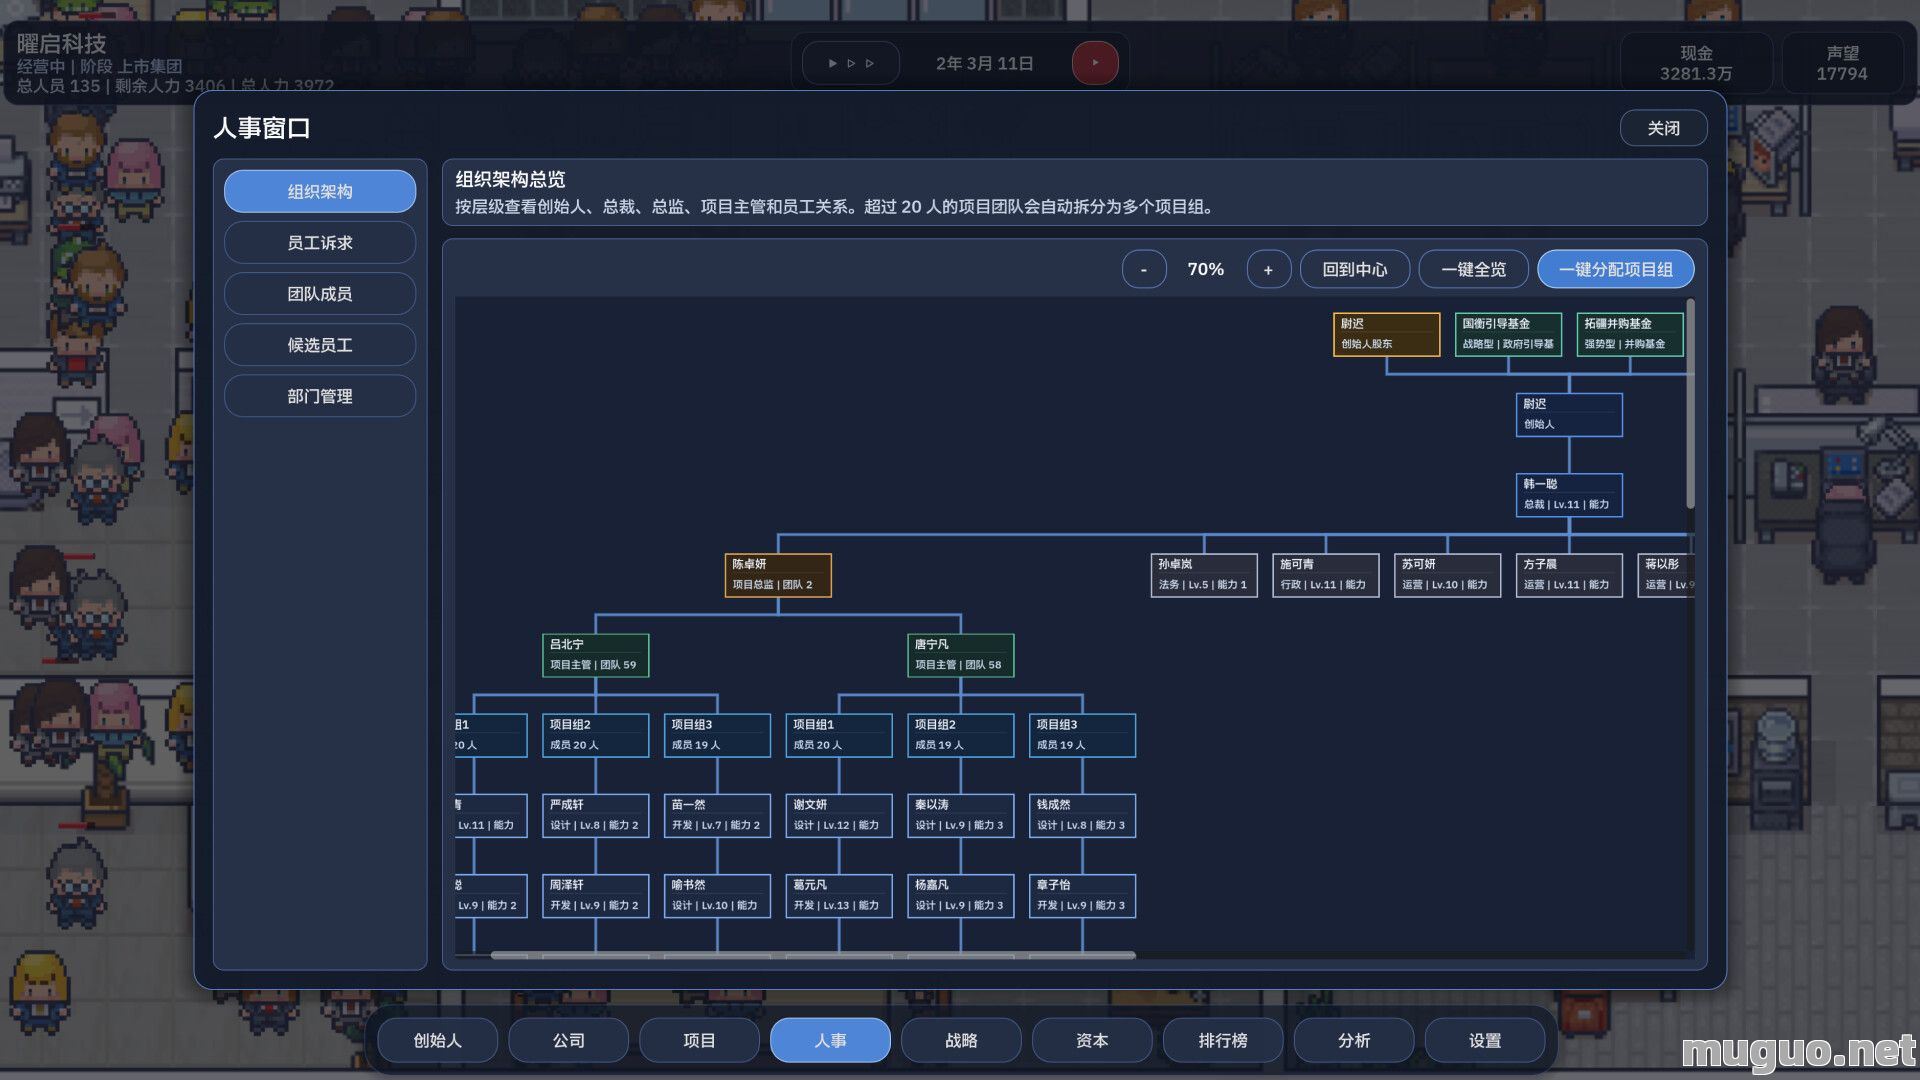
Task: Switch to 创始人 bottom menu
Action: point(437,1040)
